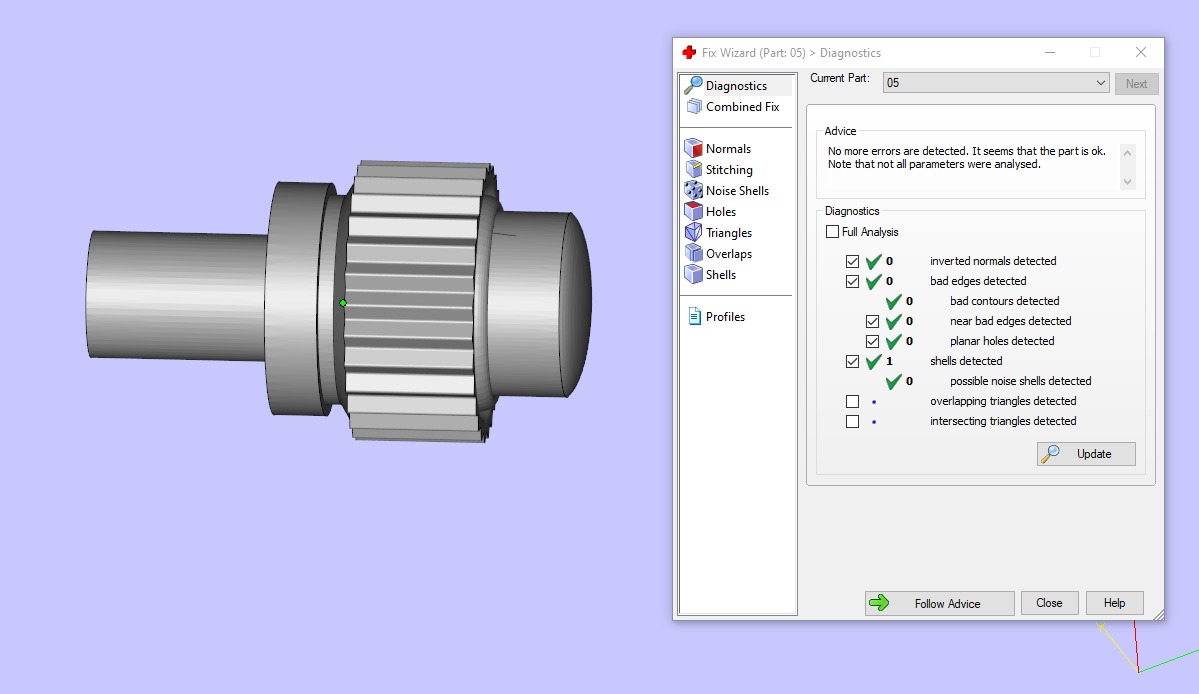
Task: Uncheck planar holes detected checkbox
Action: (872, 341)
